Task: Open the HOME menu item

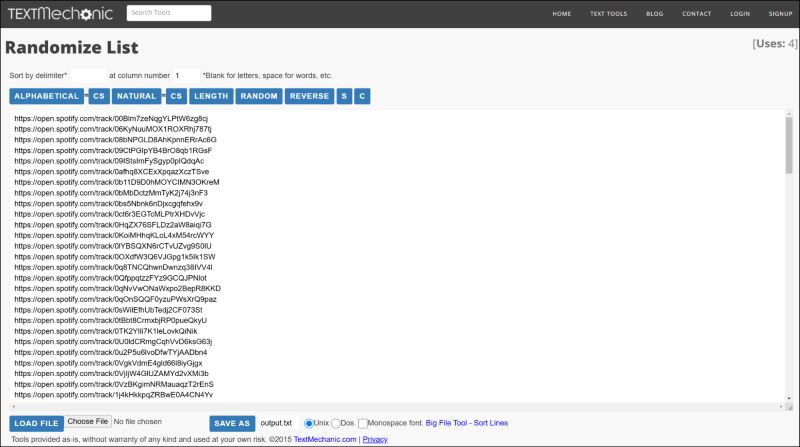Action: coord(562,14)
